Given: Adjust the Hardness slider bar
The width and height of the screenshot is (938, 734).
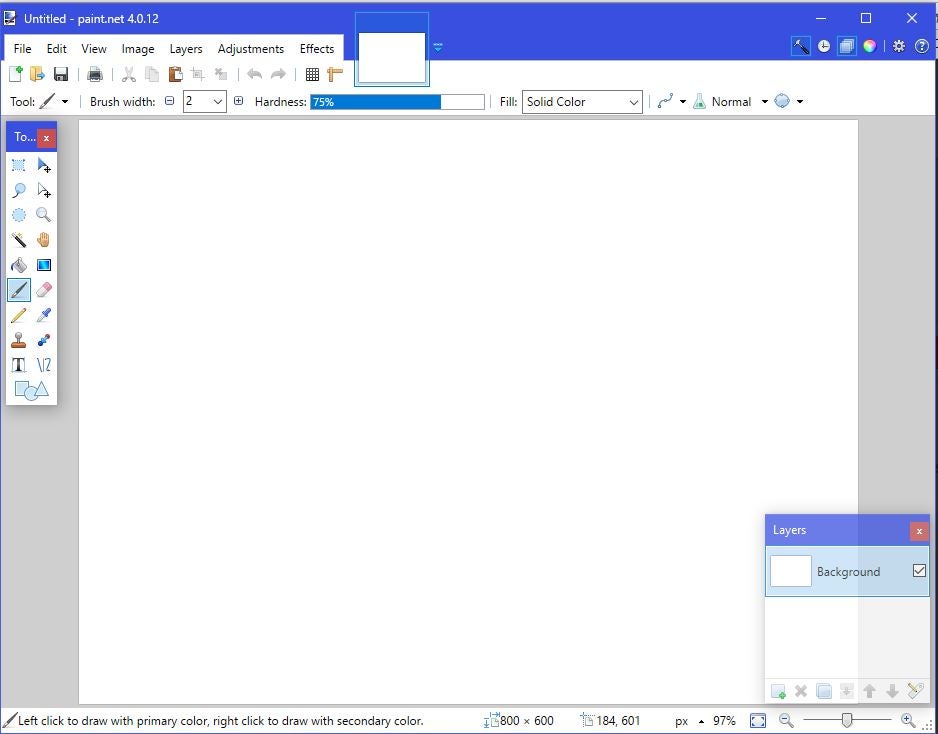Looking at the screenshot, I should pos(397,102).
